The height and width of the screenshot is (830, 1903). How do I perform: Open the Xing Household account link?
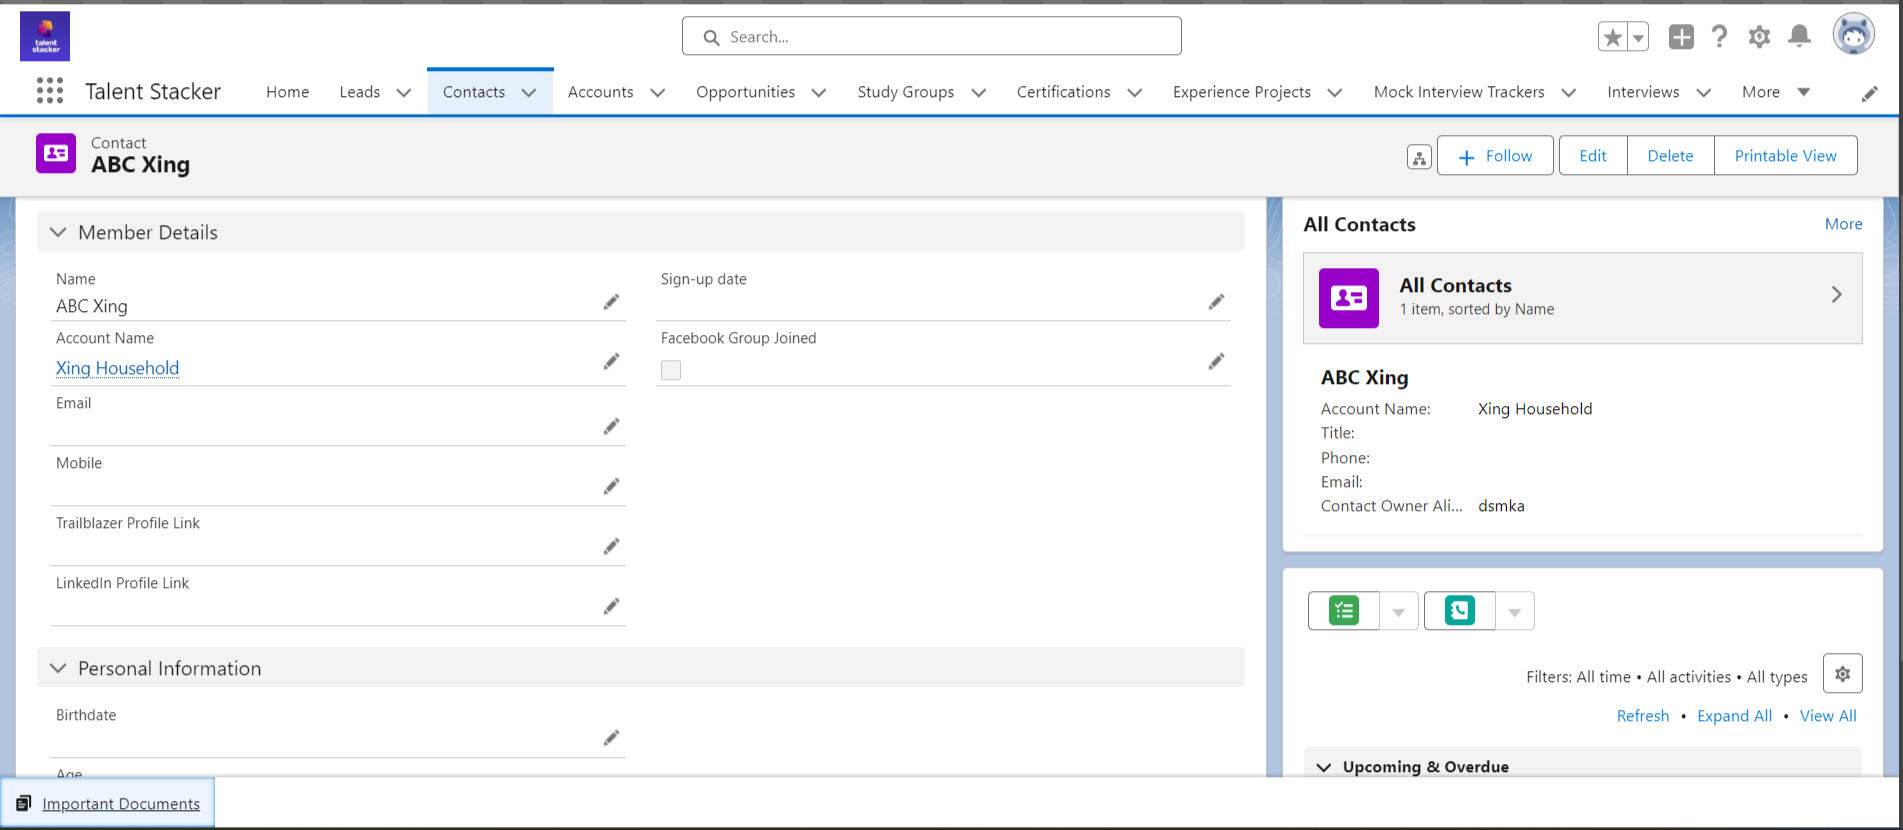[x=117, y=368]
